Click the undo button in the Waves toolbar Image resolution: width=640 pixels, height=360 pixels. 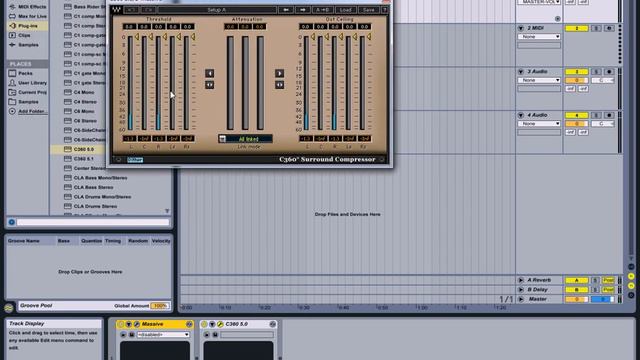(x=131, y=9)
